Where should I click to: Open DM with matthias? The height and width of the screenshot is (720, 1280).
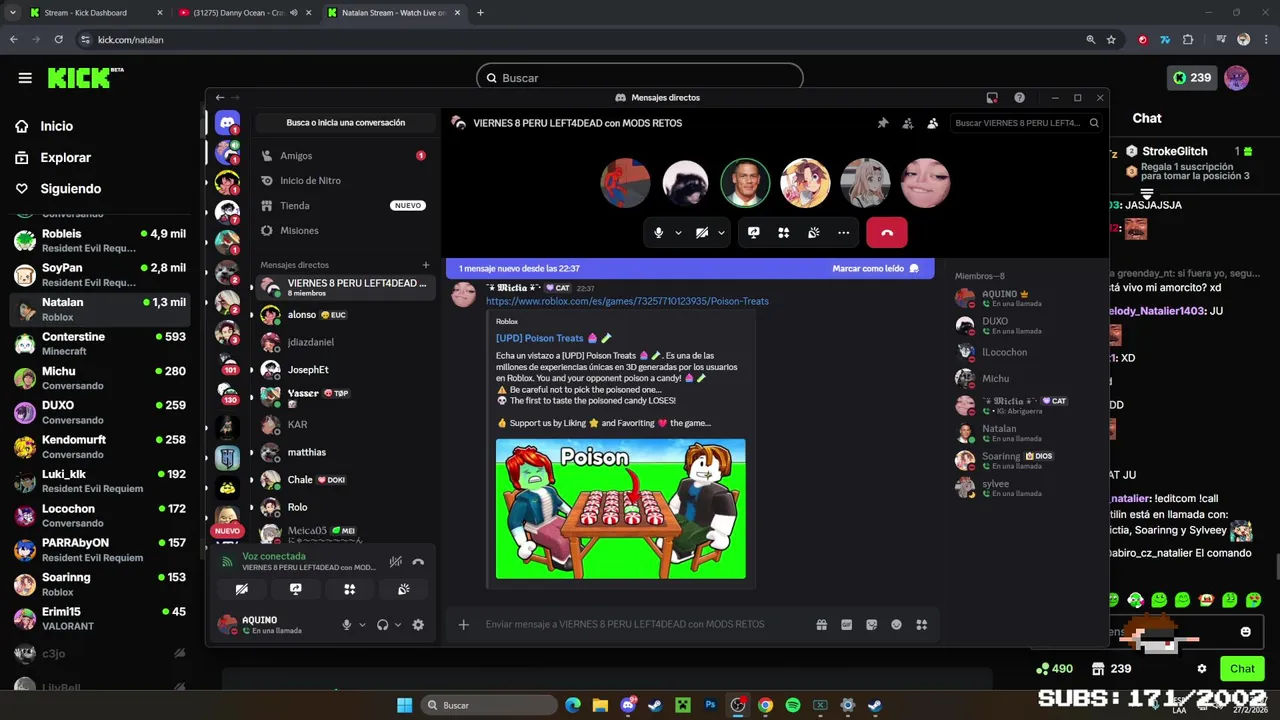344,452
